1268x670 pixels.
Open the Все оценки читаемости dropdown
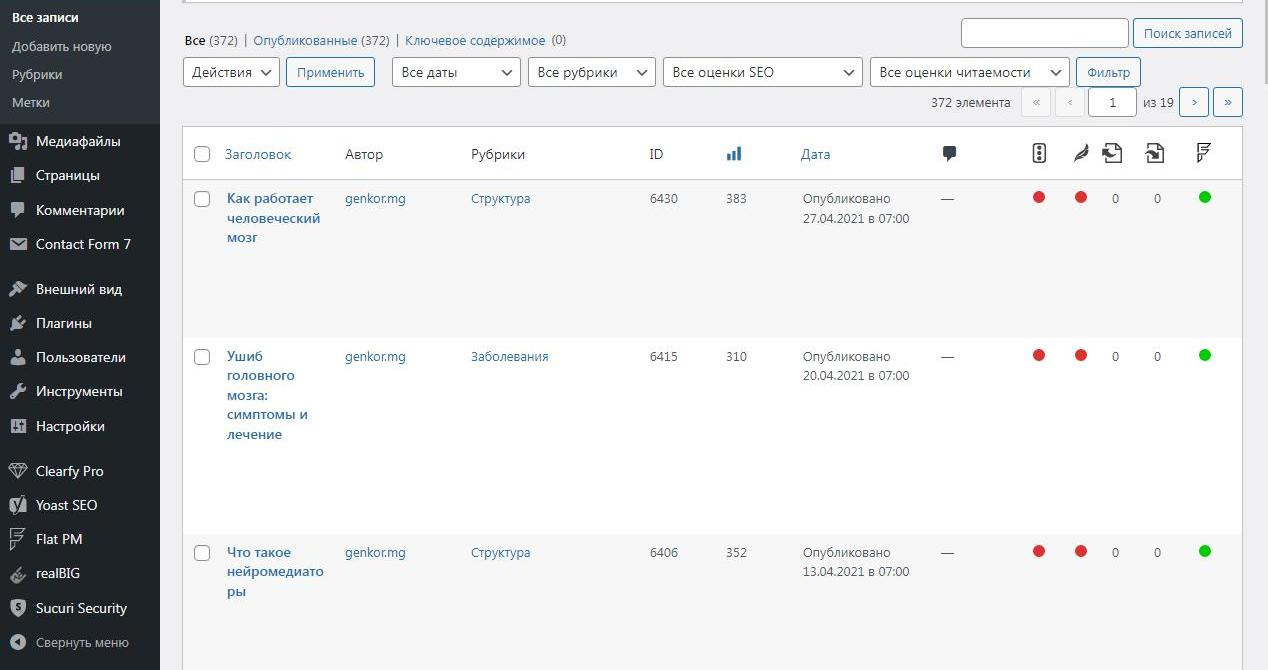[970, 72]
